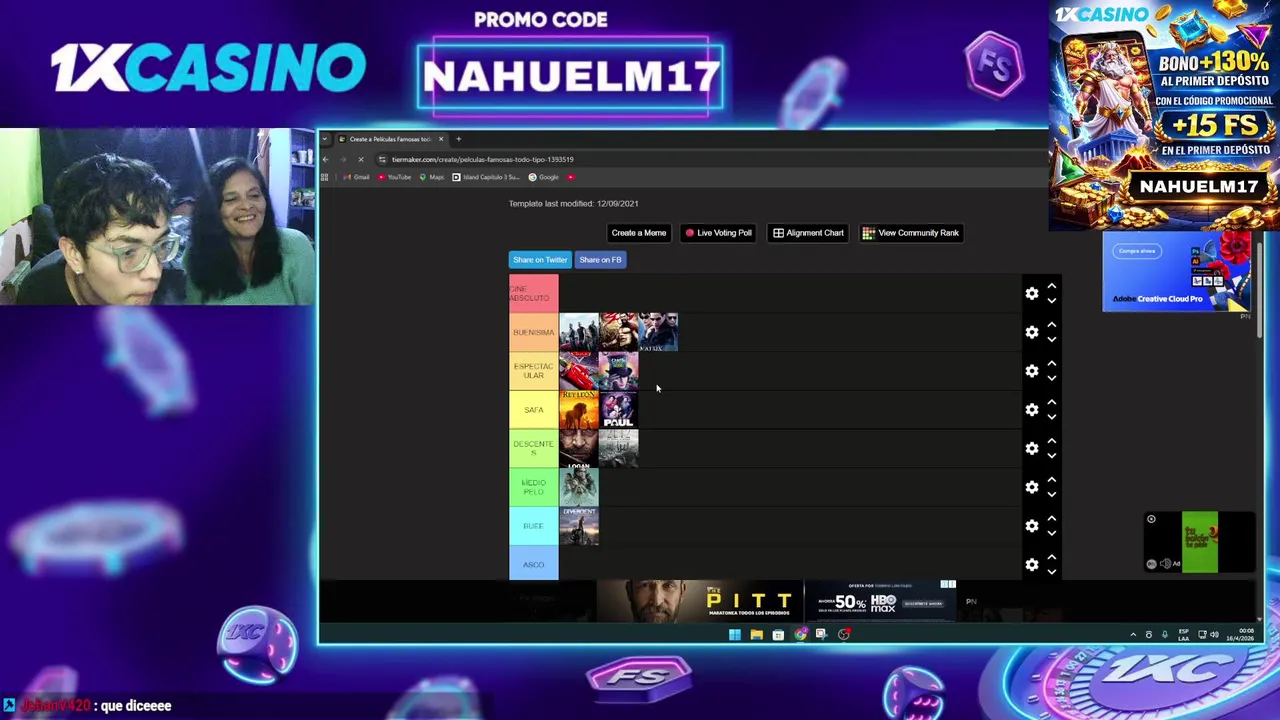The width and height of the screenshot is (1280, 720).
Task: Select the 300 poster in BUENISIMA
Action: [619, 332]
